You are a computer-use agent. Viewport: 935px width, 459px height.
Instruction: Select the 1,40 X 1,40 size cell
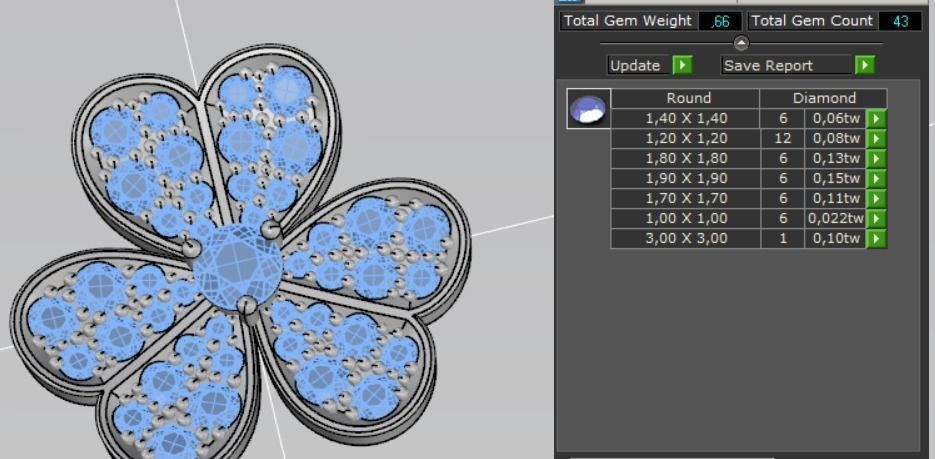tap(686, 119)
